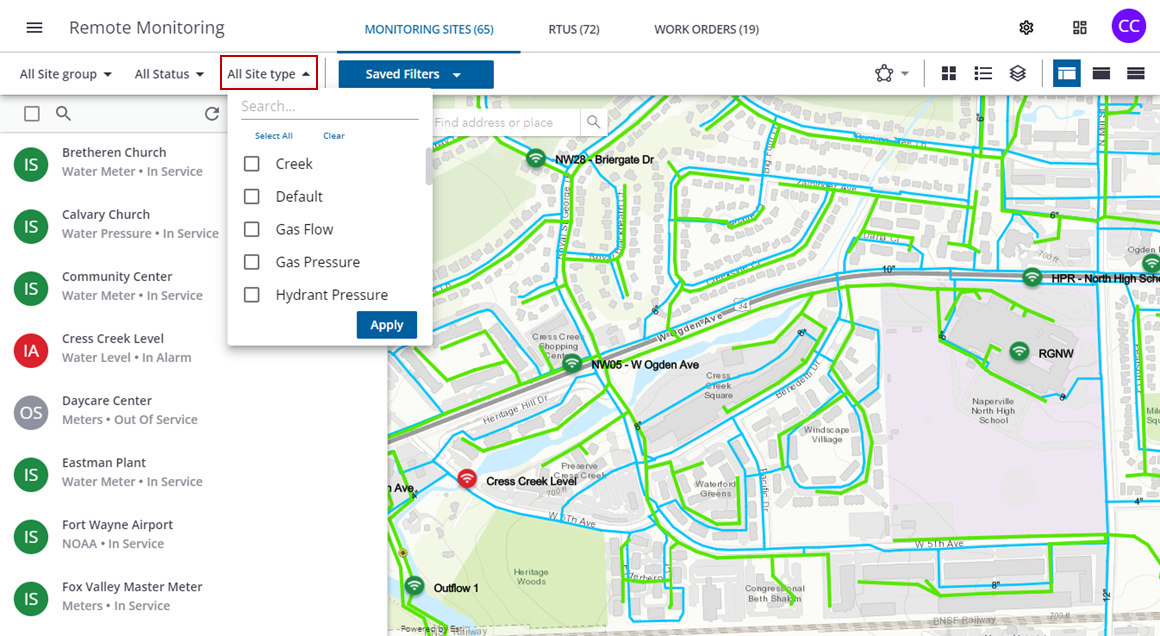Open the All Site group dropdown

pos(63,73)
